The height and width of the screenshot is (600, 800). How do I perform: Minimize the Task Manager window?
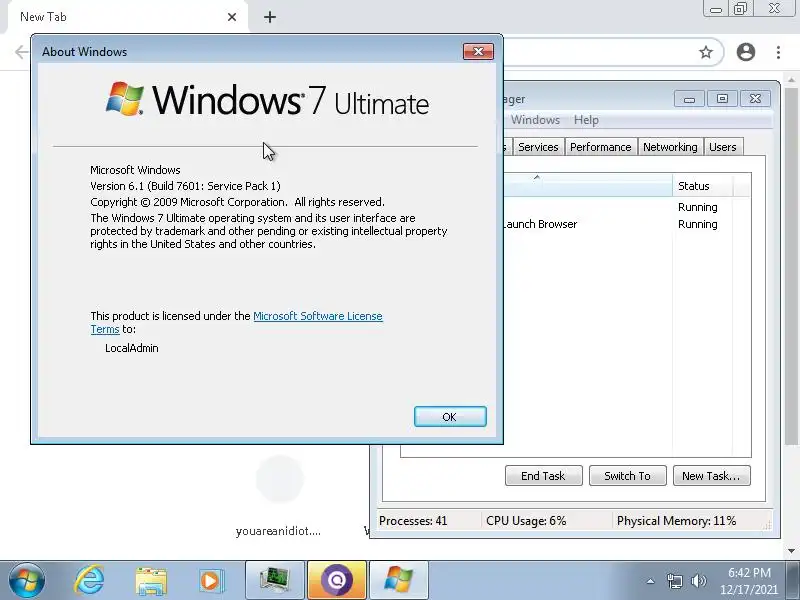click(689, 99)
